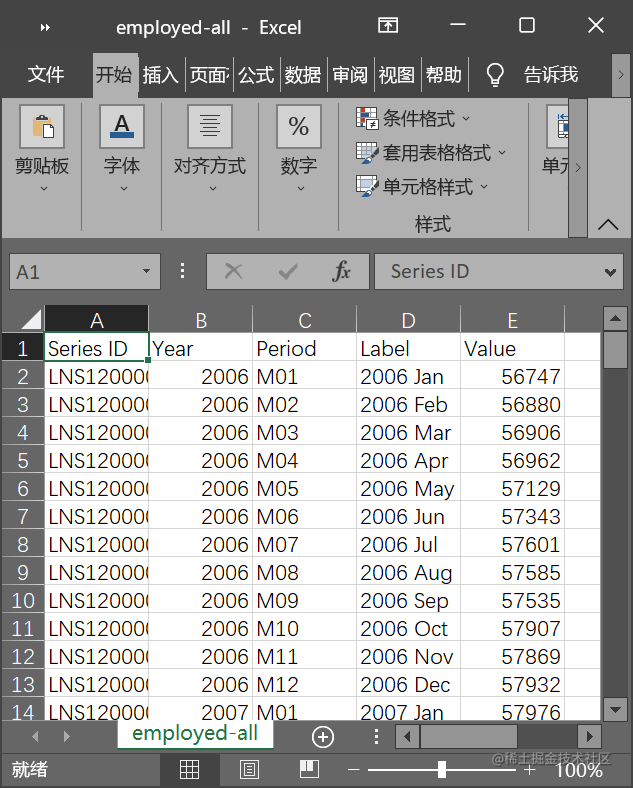Switch to Normal view in status bar
The image size is (633, 788).
pyautogui.click(x=189, y=769)
